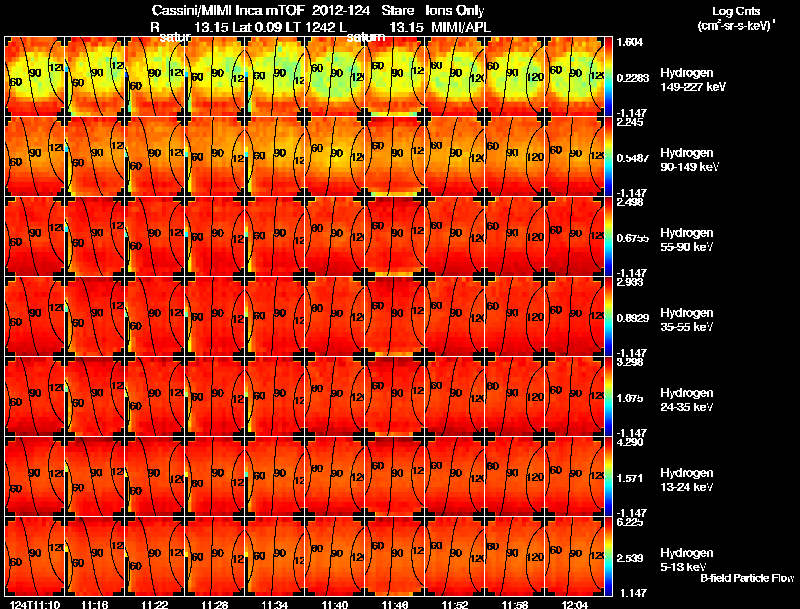Click the color bar for Hydrogen 13-24 keV
The width and height of the screenshot is (800, 609).
608,477
